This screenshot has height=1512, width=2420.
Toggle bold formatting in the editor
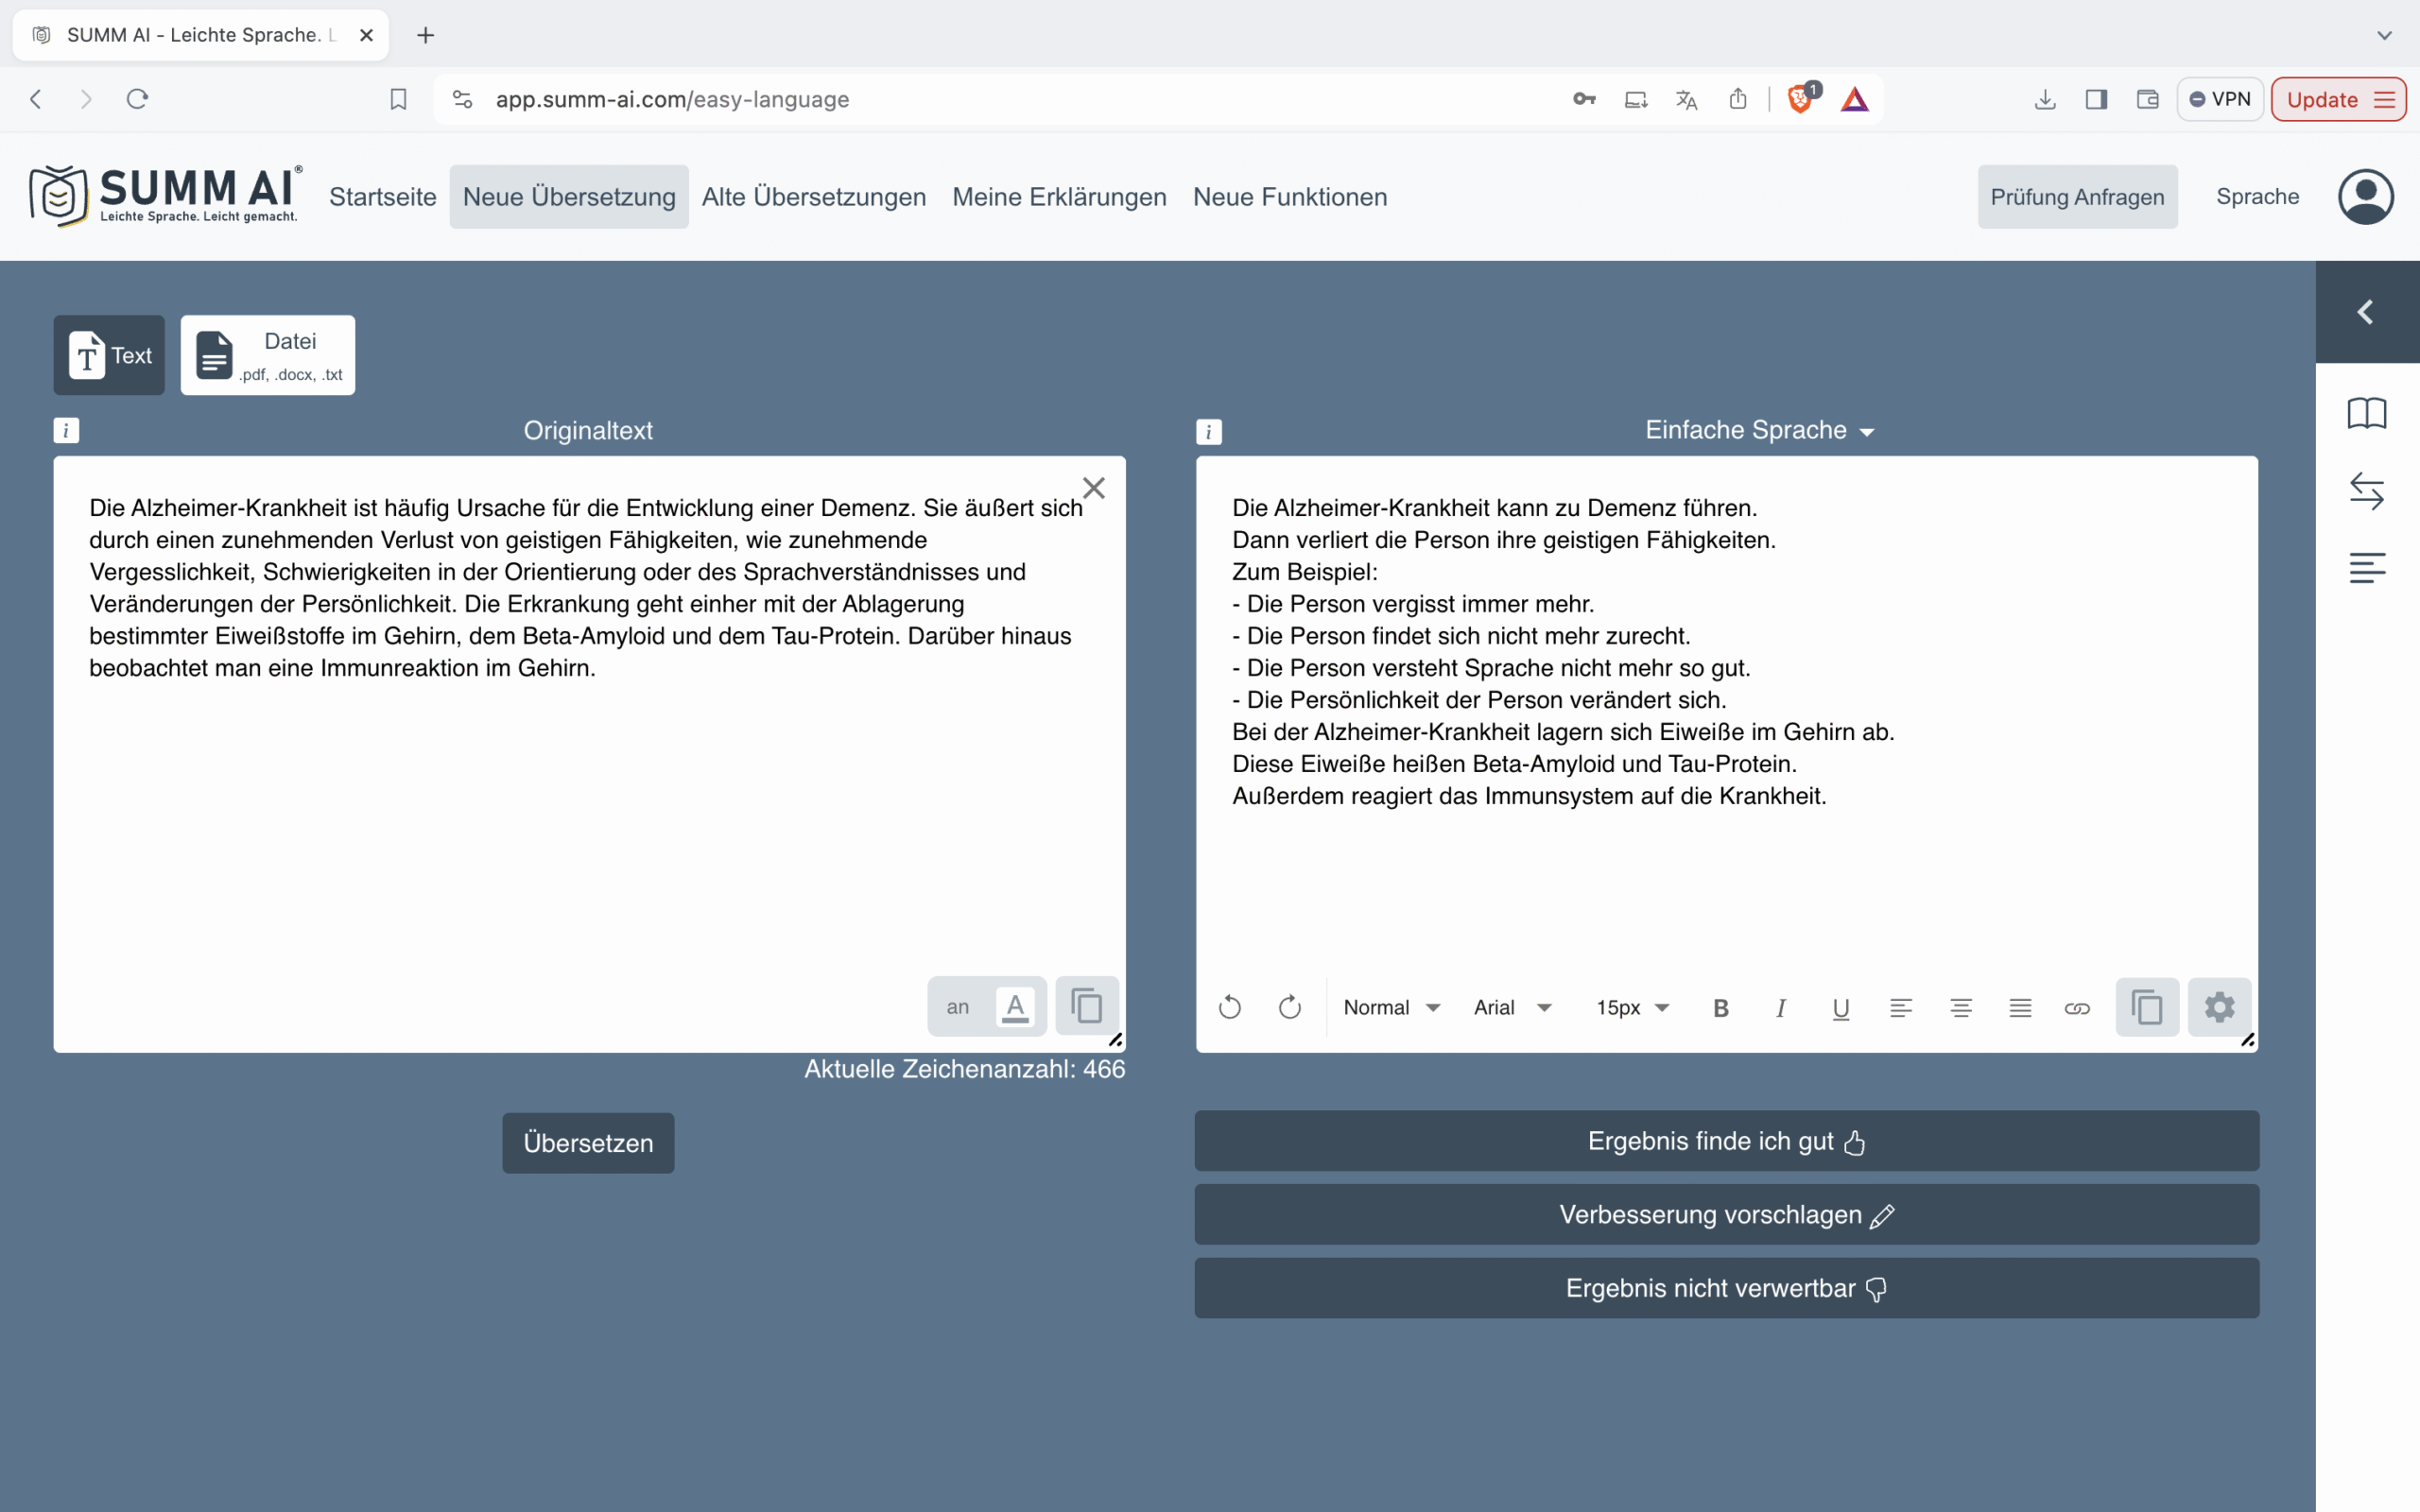pyautogui.click(x=1720, y=1008)
